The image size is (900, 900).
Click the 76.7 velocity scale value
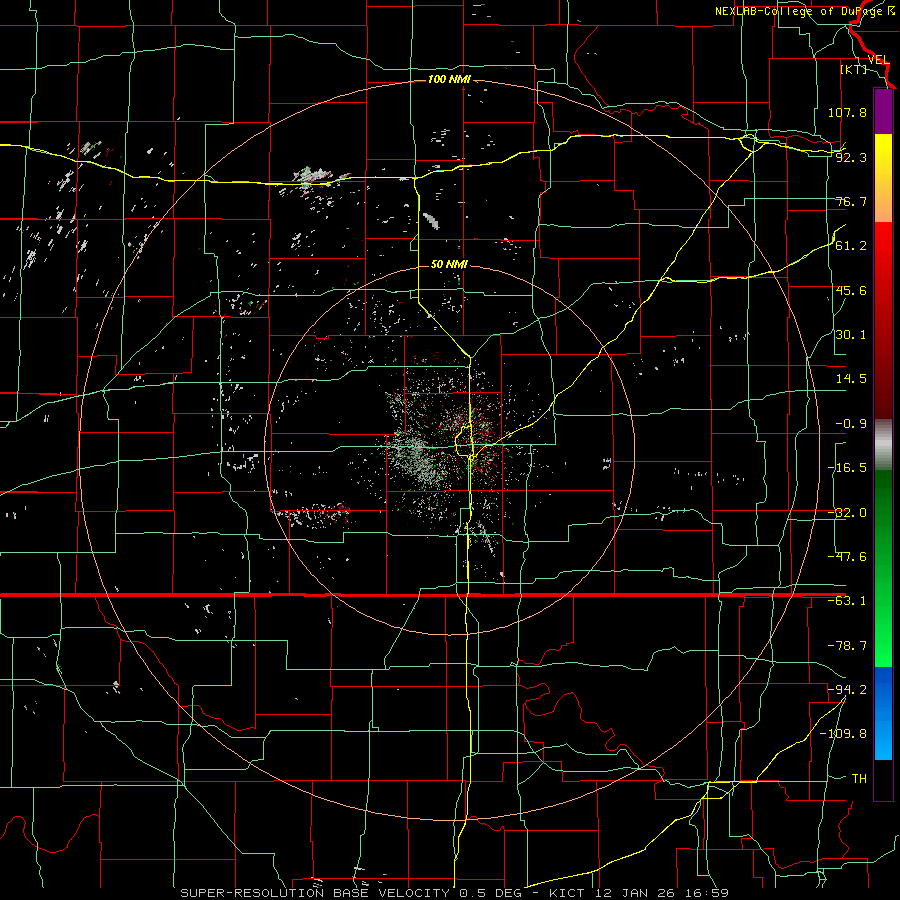851,201
